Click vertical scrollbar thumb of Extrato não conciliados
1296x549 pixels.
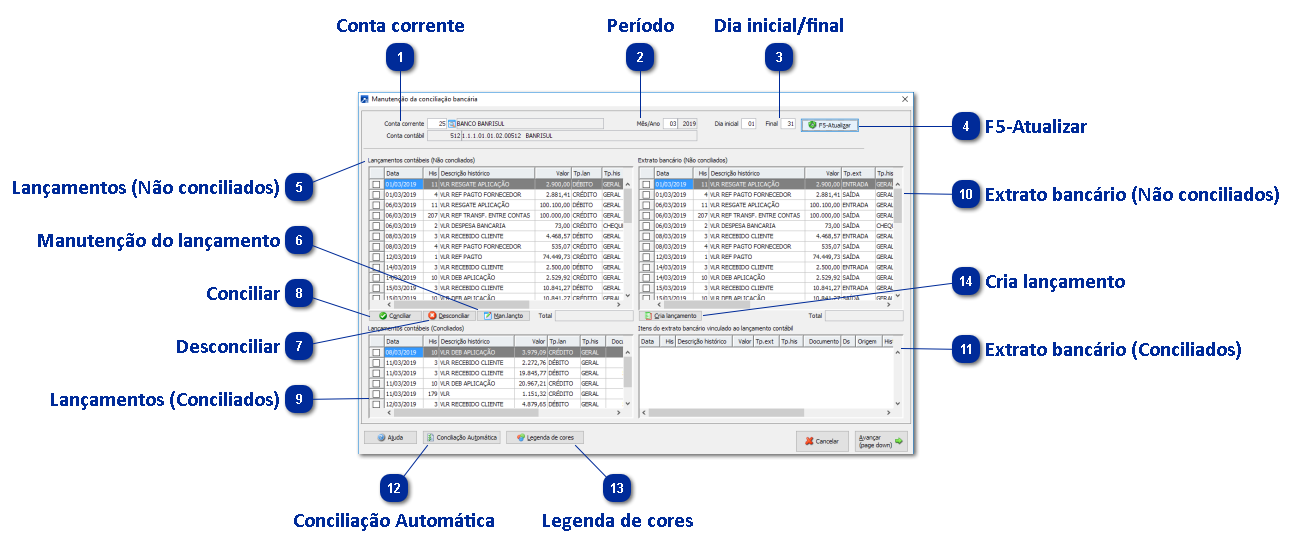point(898,206)
